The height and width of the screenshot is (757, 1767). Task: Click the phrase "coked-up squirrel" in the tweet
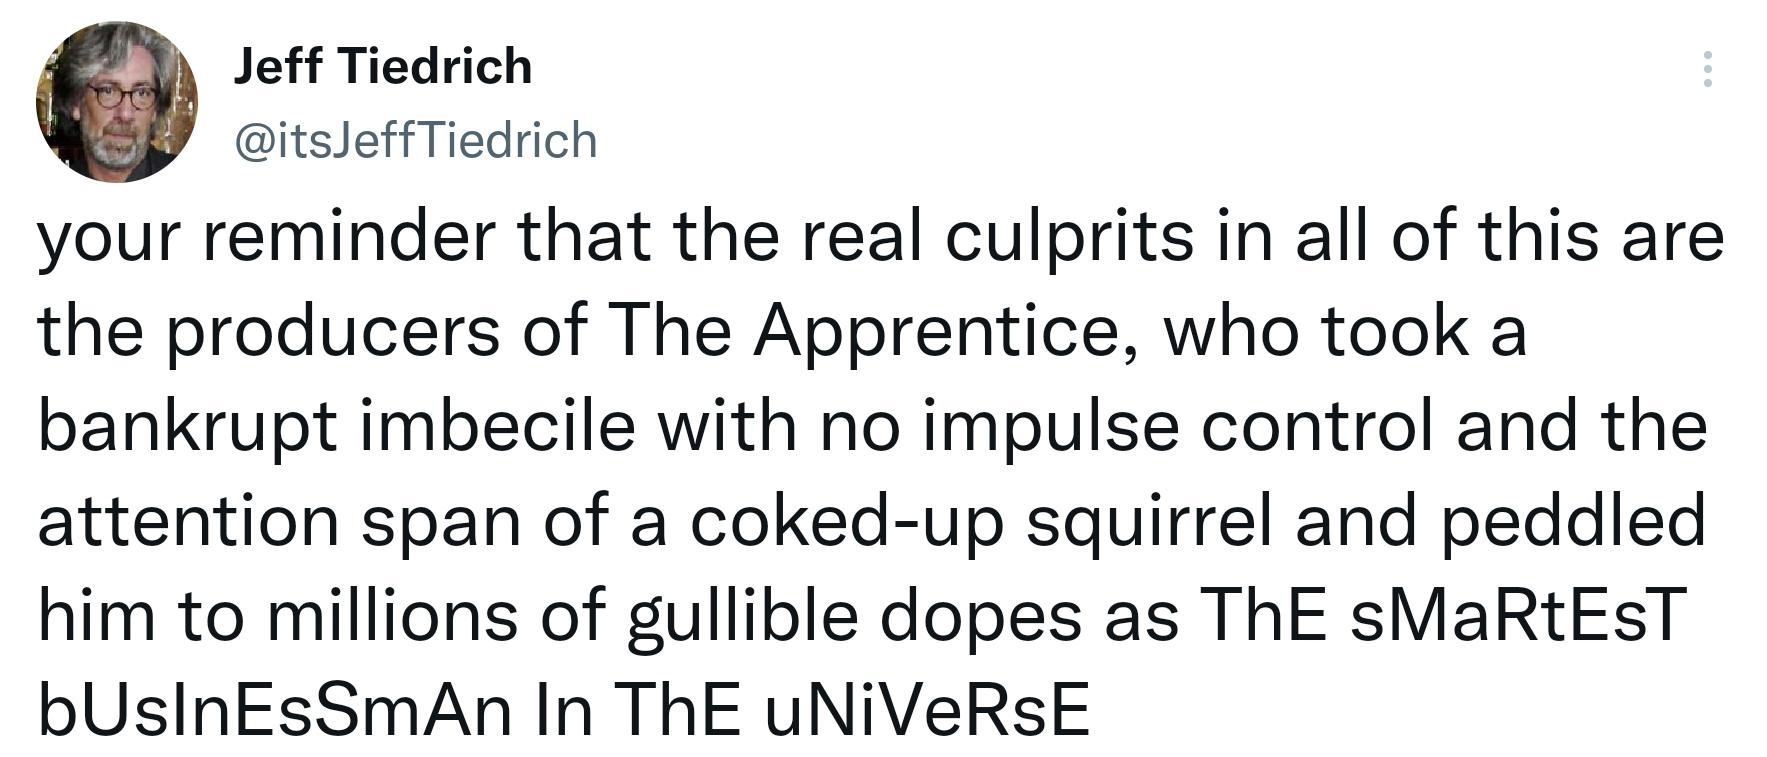point(980,521)
